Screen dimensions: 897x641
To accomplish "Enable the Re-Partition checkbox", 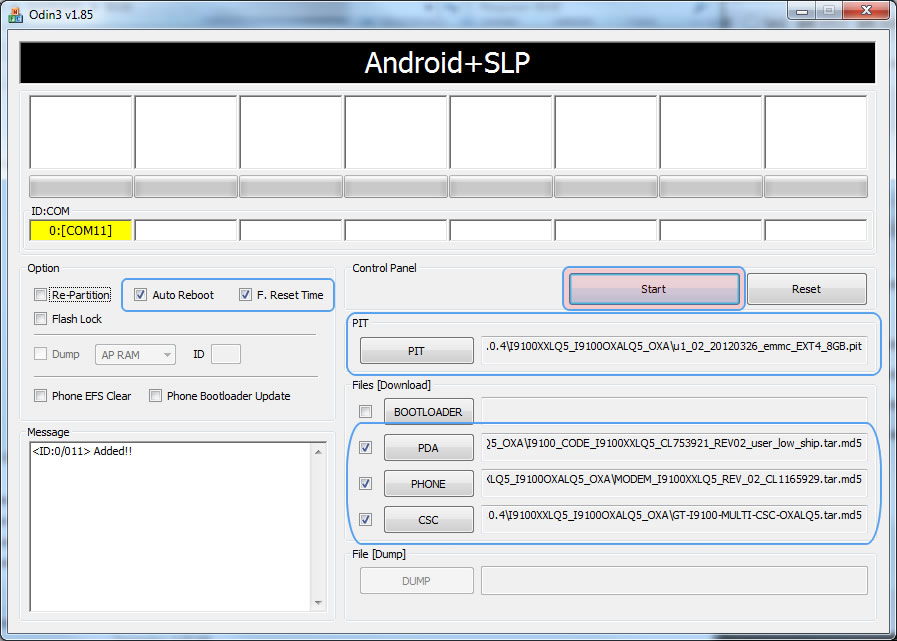I will (41, 295).
